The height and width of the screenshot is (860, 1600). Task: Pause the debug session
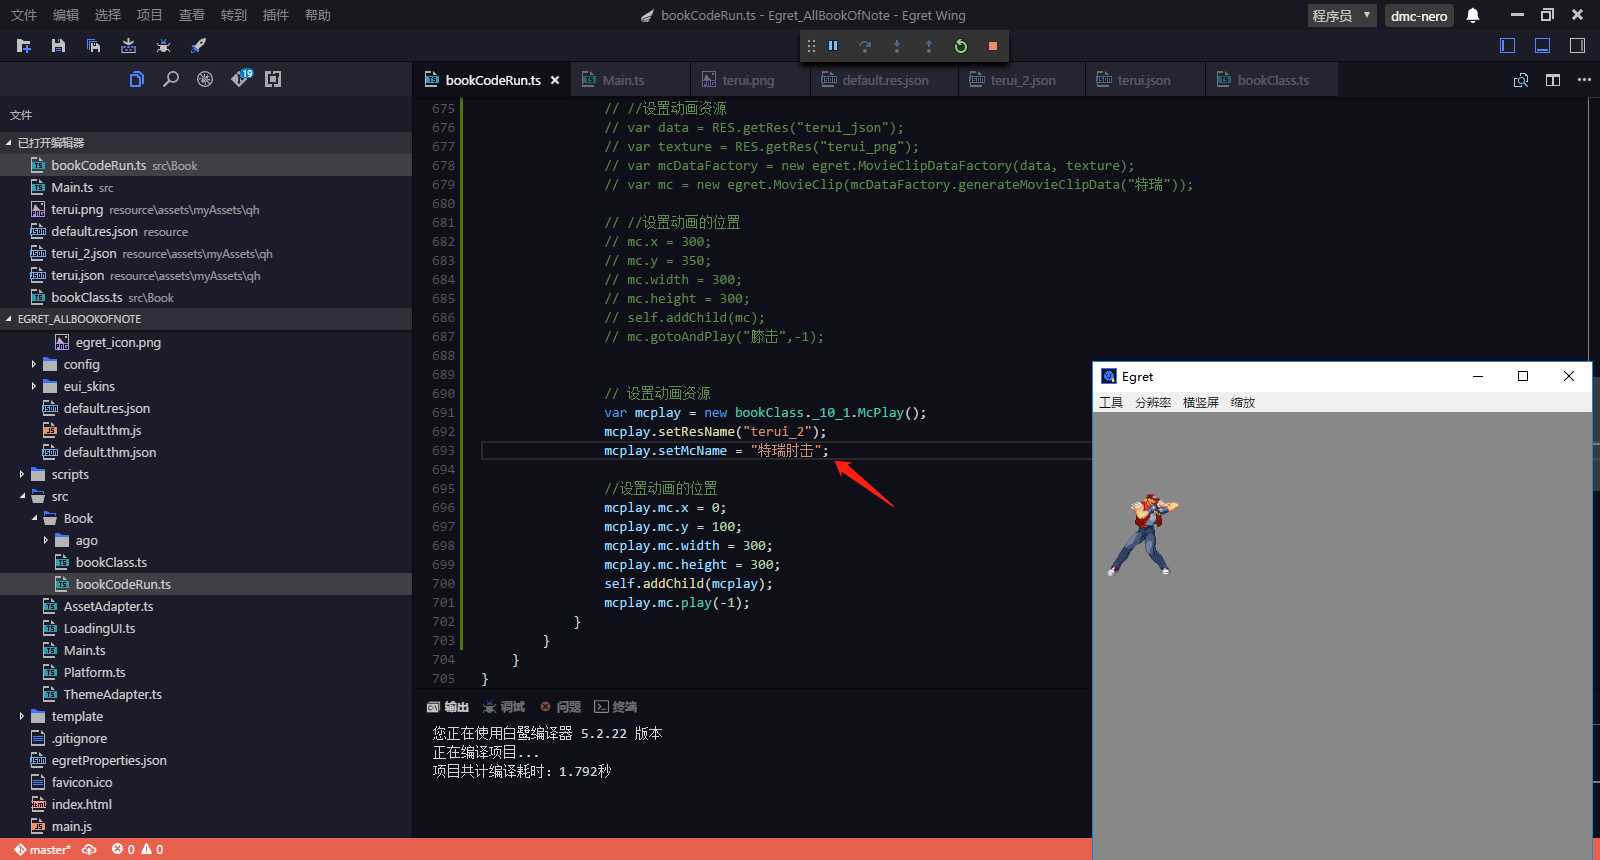point(833,46)
